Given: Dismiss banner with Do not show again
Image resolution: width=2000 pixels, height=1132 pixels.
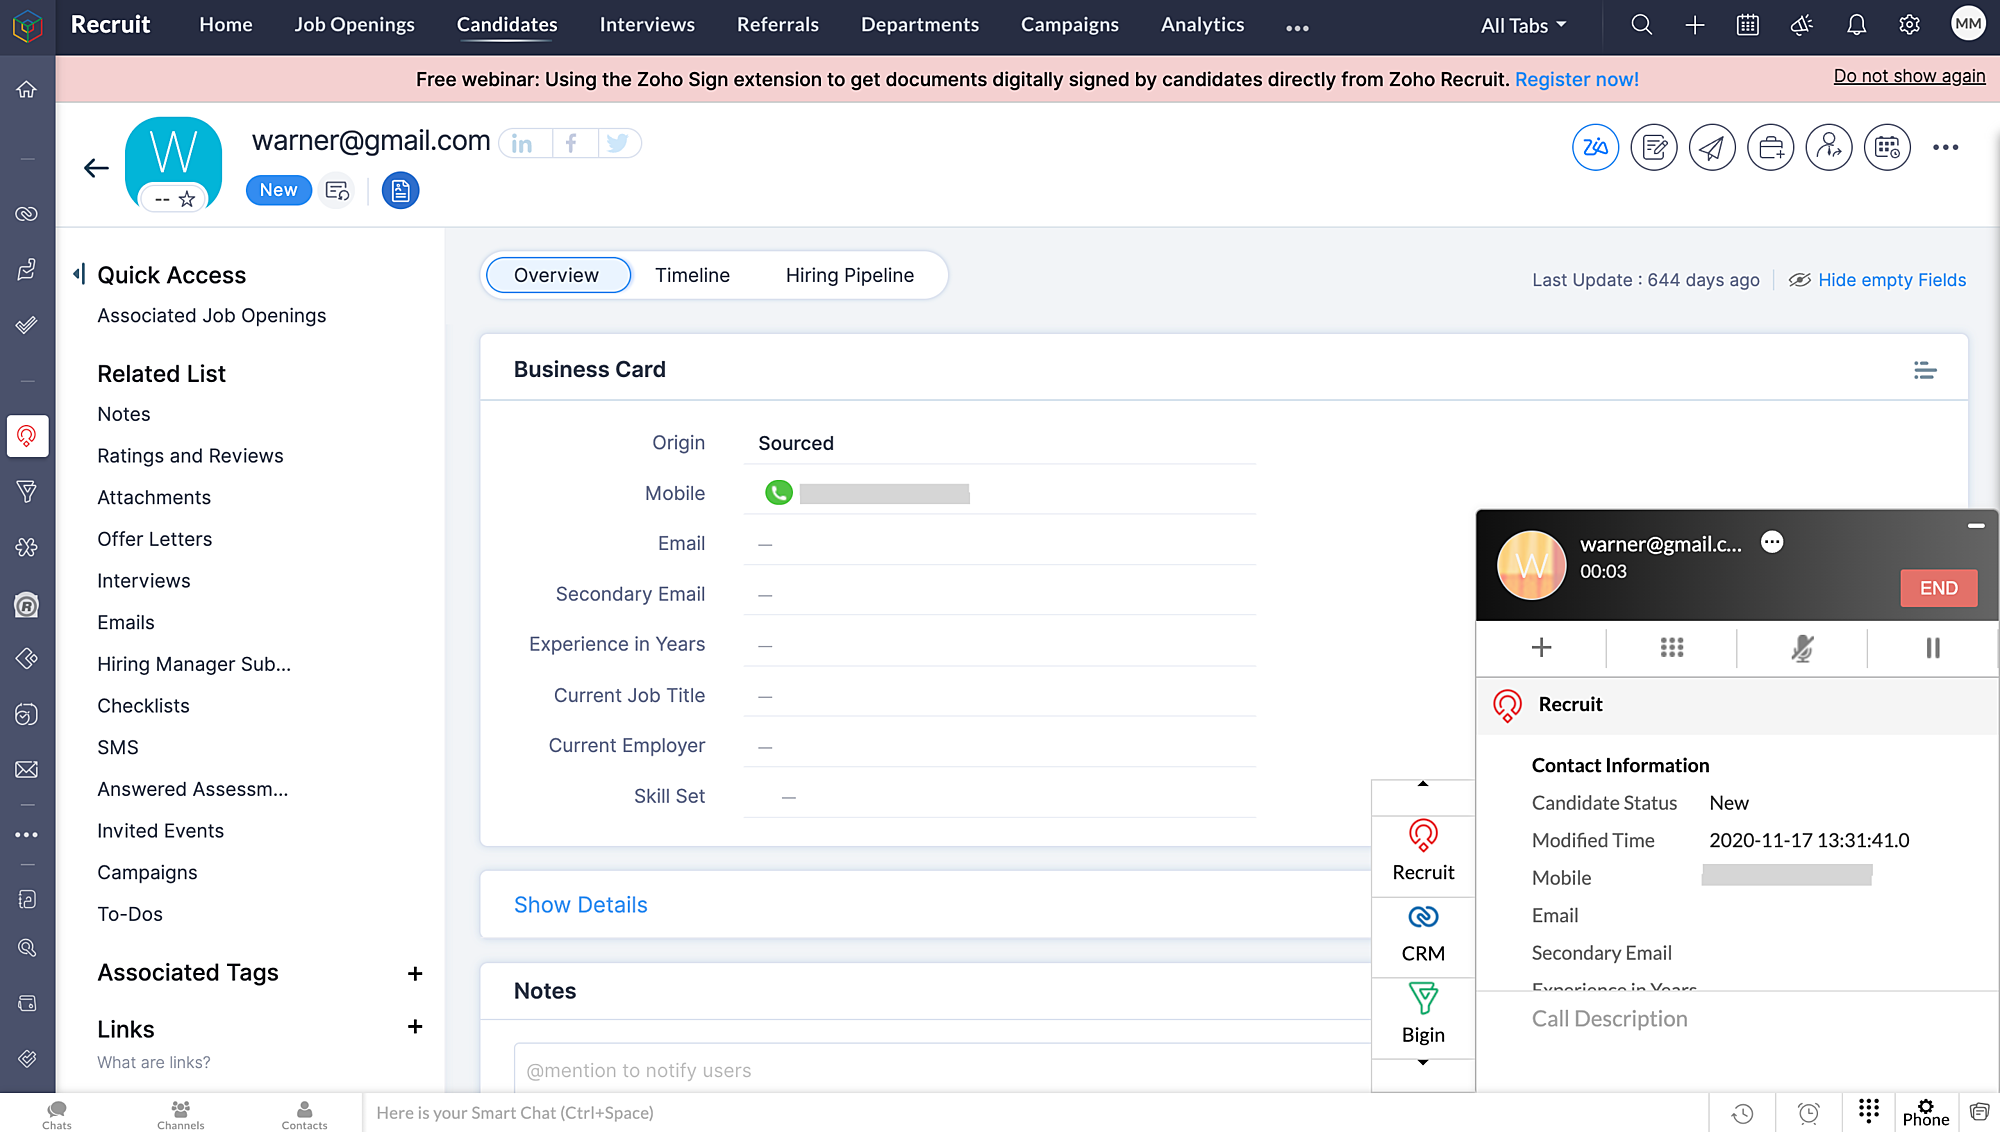Looking at the screenshot, I should pyautogui.click(x=1909, y=76).
